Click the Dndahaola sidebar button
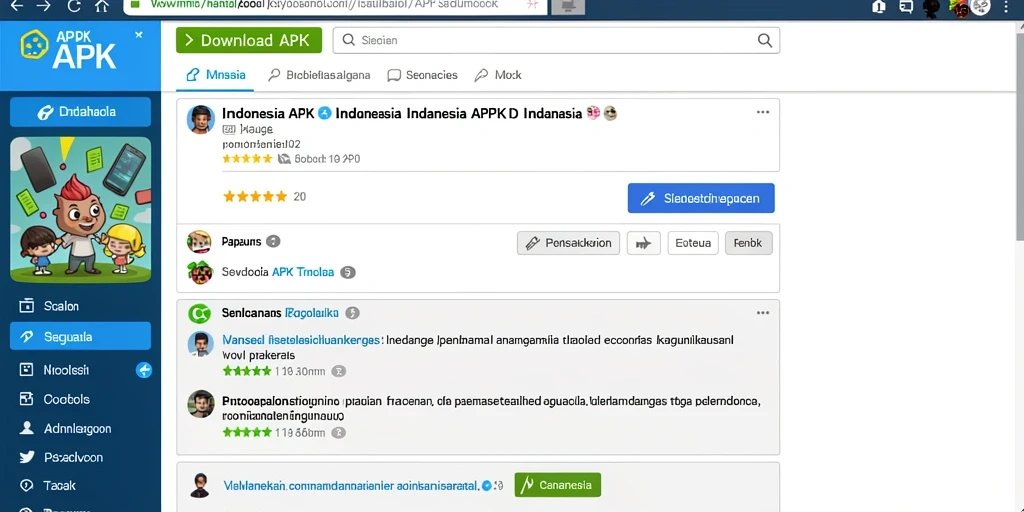The width and height of the screenshot is (1024, 512). [80, 112]
